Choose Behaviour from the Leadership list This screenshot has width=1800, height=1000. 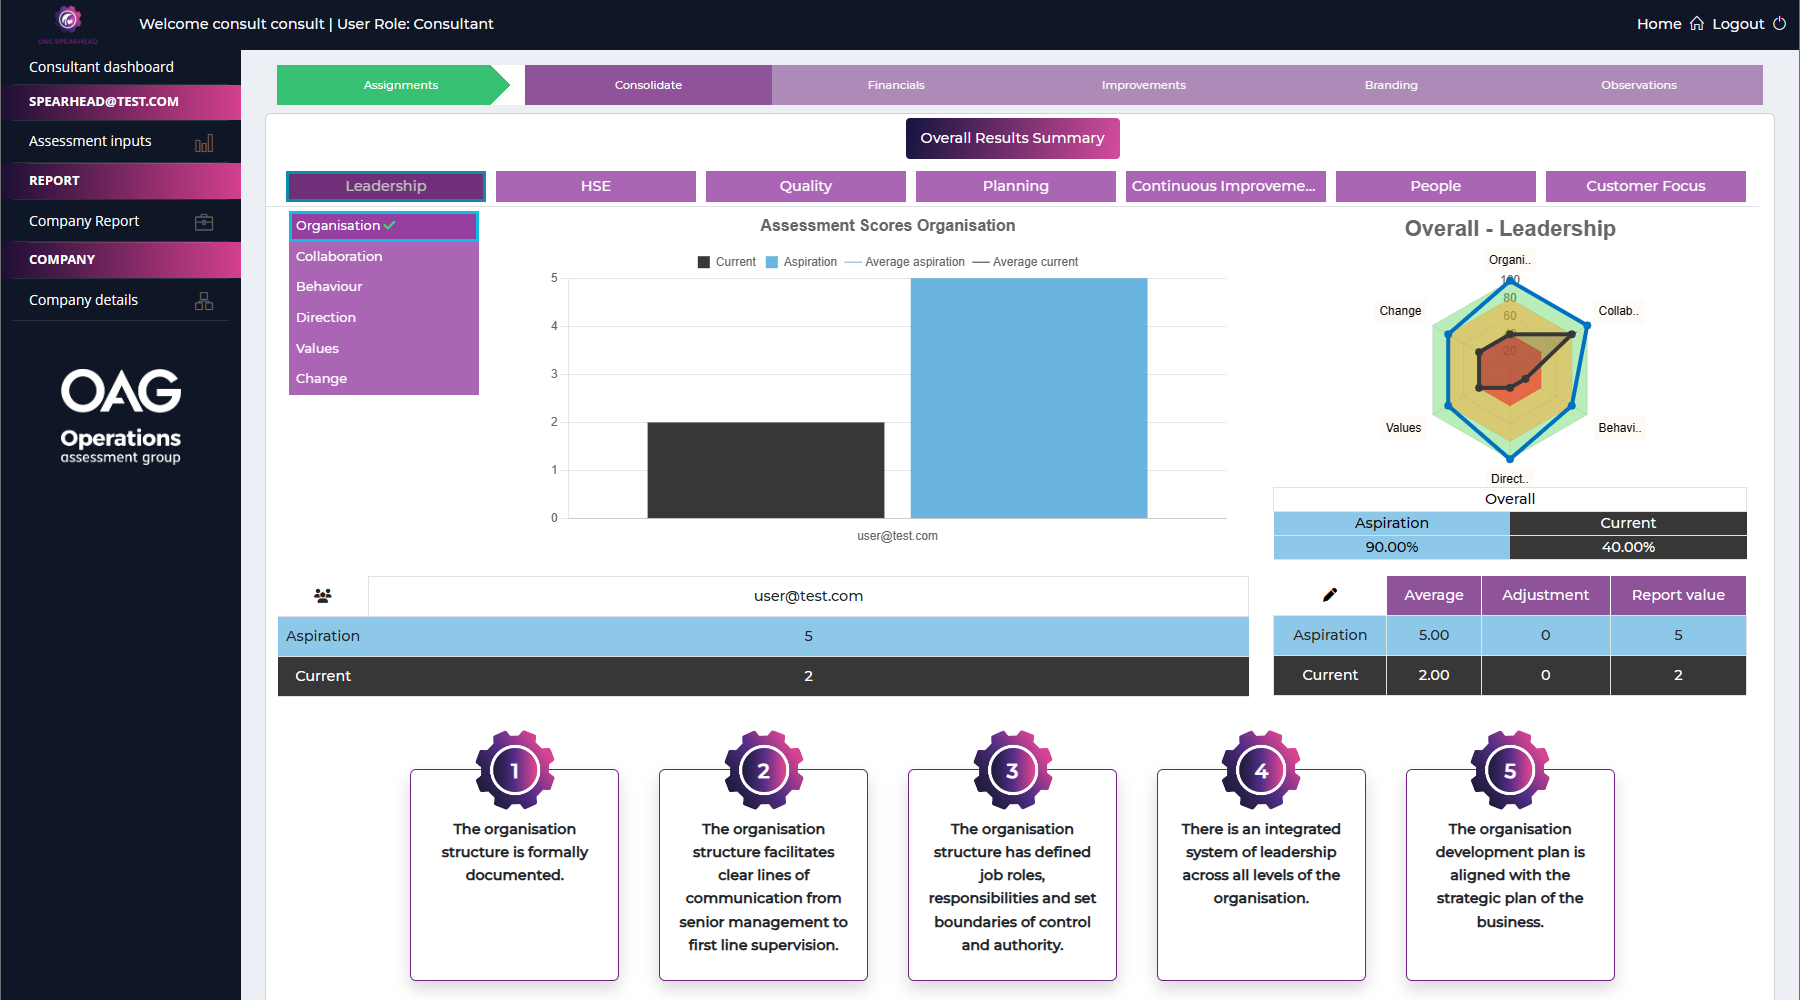tap(329, 287)
